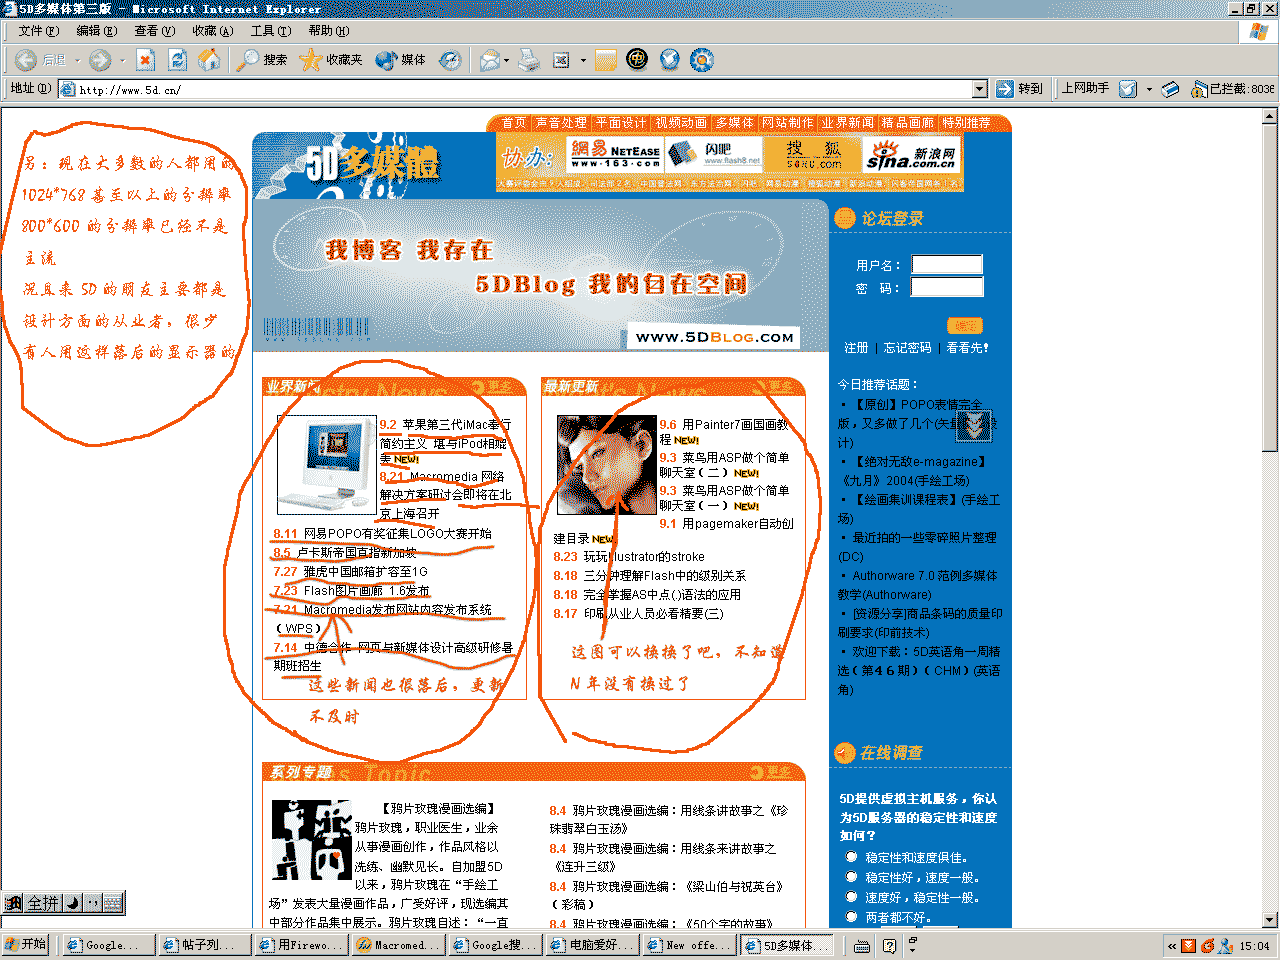
Task: Open the 帮助 menu
Action: [329, 31]
